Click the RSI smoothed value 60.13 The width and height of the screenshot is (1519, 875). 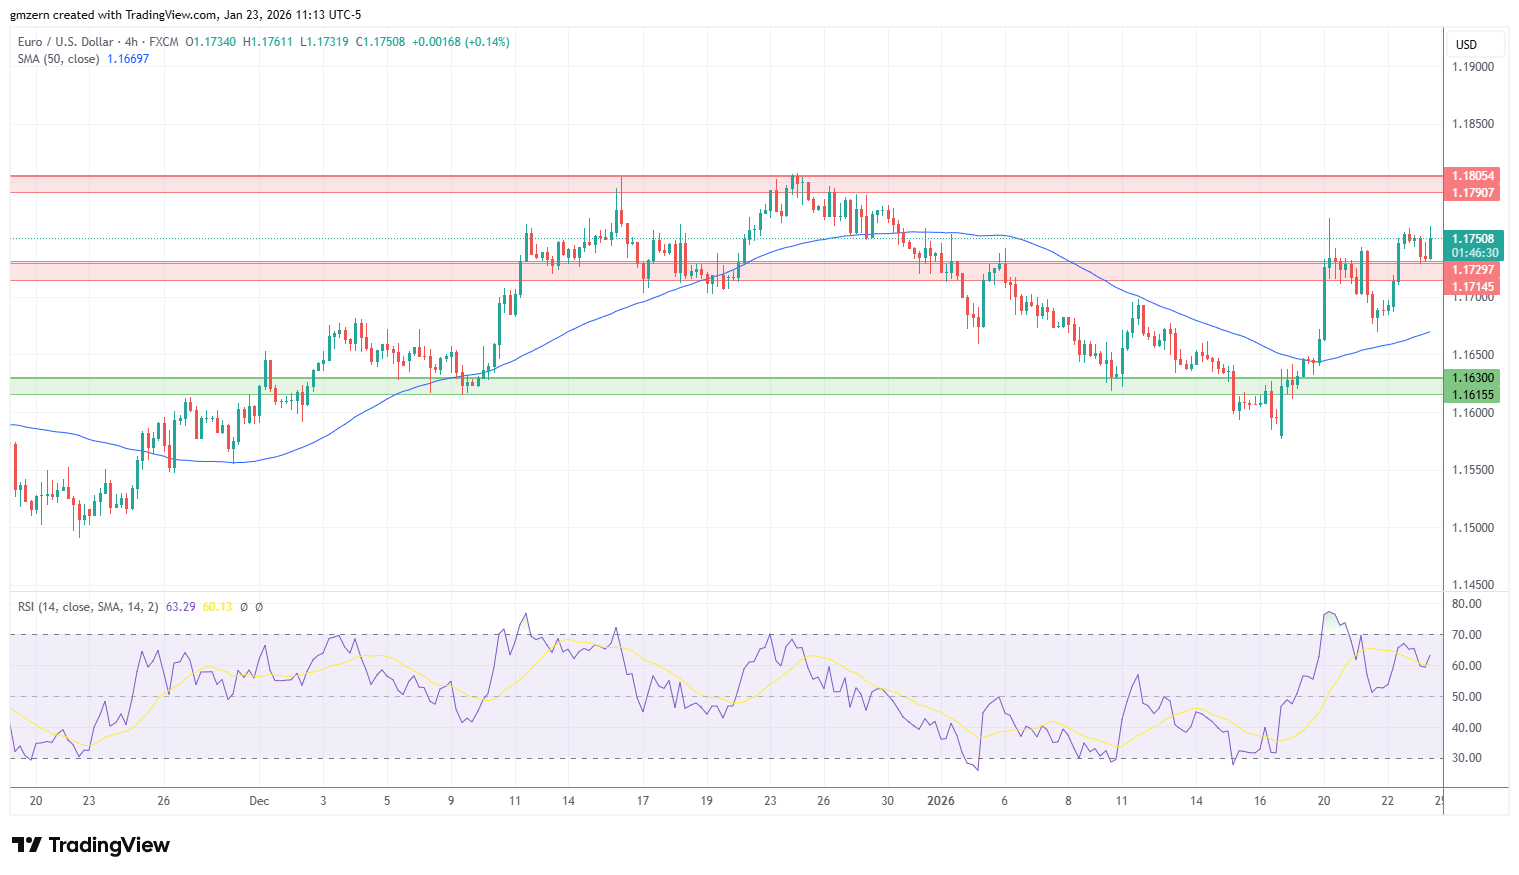[217, 607]
